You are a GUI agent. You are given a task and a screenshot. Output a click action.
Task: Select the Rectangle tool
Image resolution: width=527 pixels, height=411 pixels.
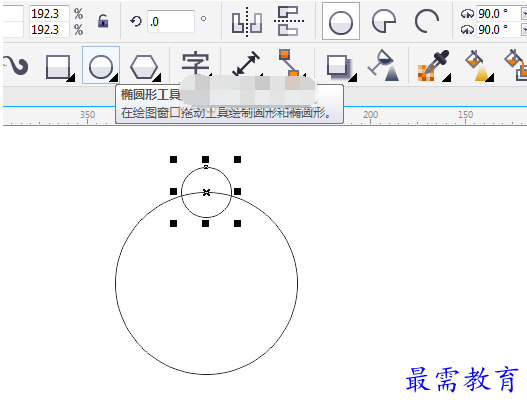(x=58, y=67)
